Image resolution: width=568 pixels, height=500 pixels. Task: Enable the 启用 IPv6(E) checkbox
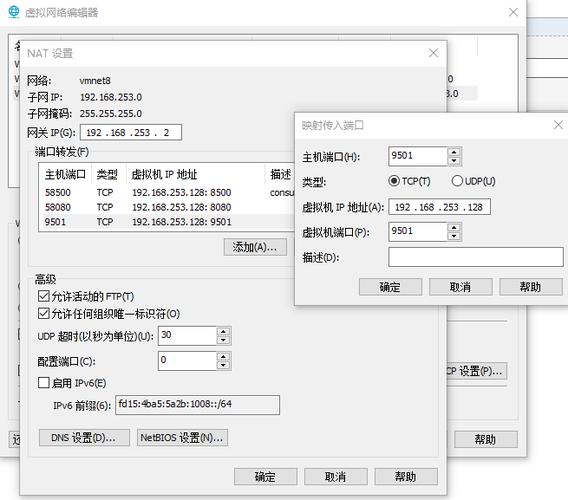[x=44, y=383]
